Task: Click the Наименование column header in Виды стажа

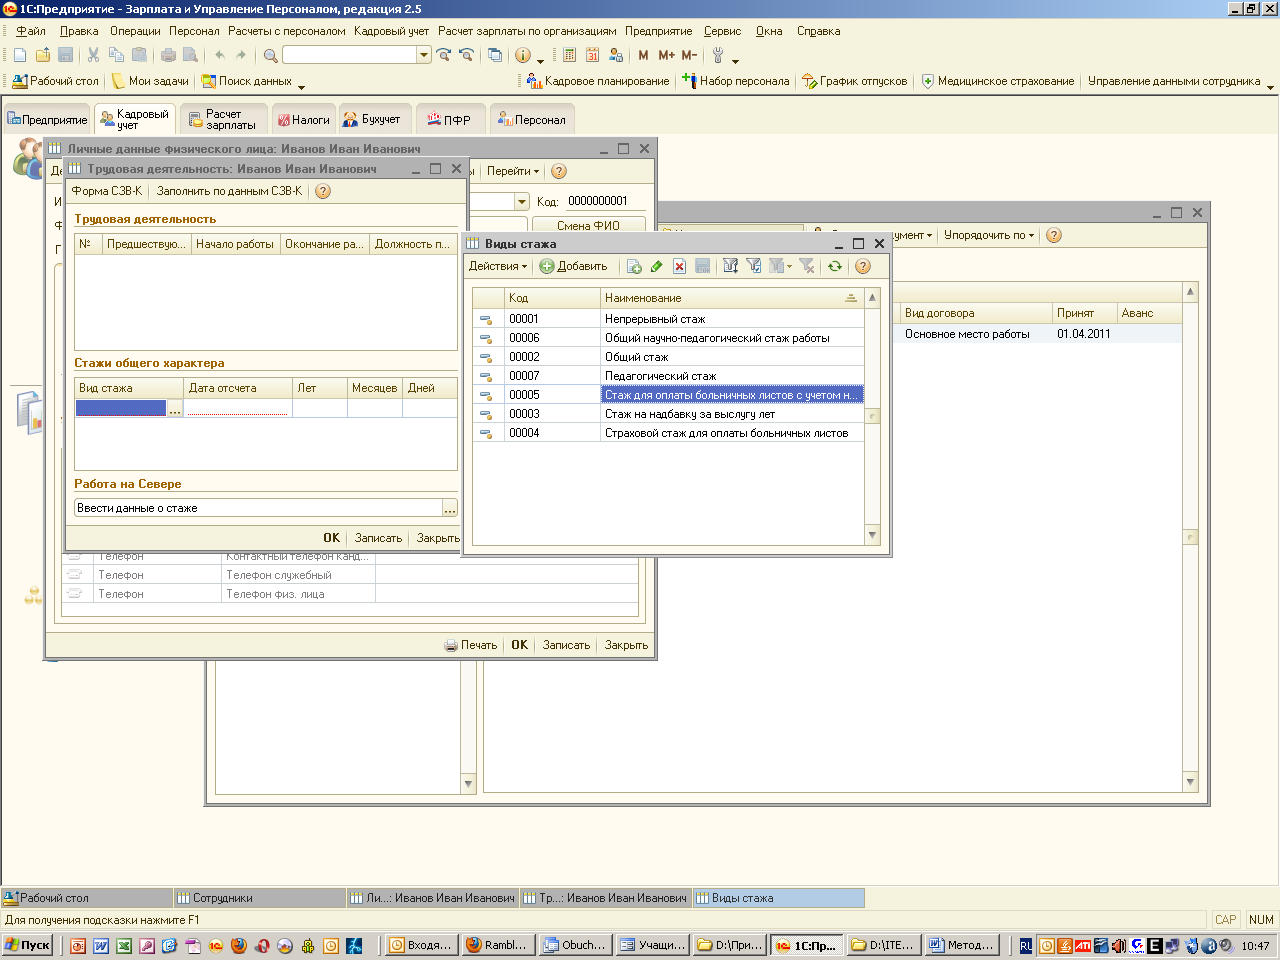Action: (x=731, y=298)
